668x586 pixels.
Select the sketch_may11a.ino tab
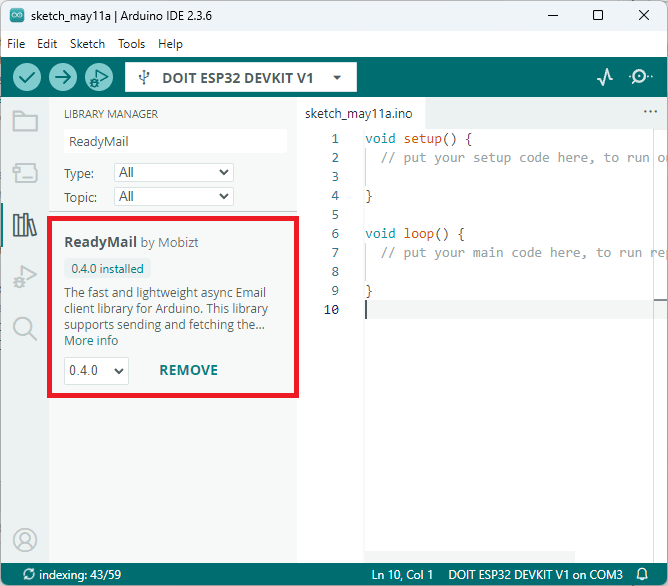pyautogui.click(x=359, y=114)
